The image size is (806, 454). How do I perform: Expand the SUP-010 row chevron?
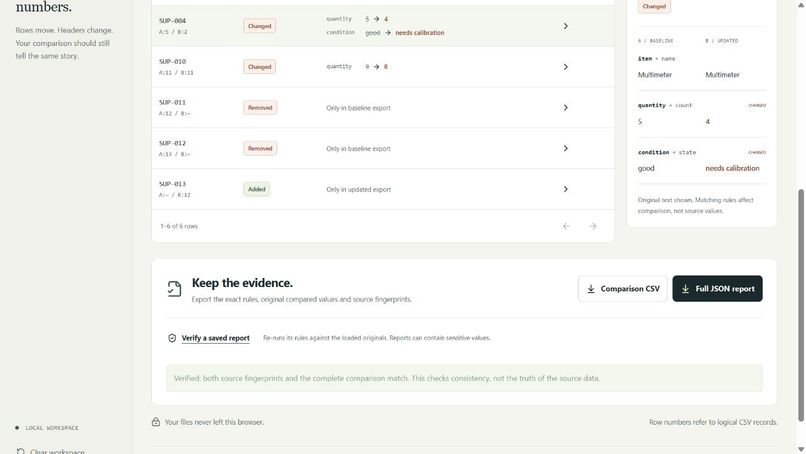click(565, 67)
